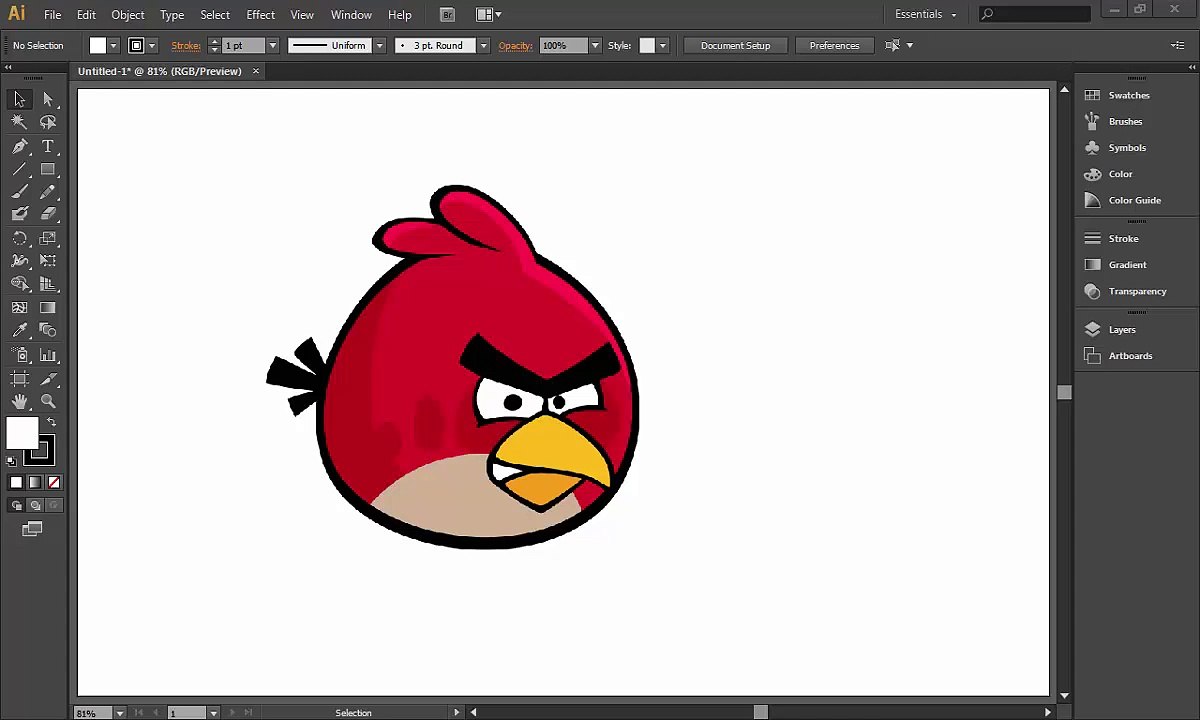Set paint mode to None

point(54,482)
